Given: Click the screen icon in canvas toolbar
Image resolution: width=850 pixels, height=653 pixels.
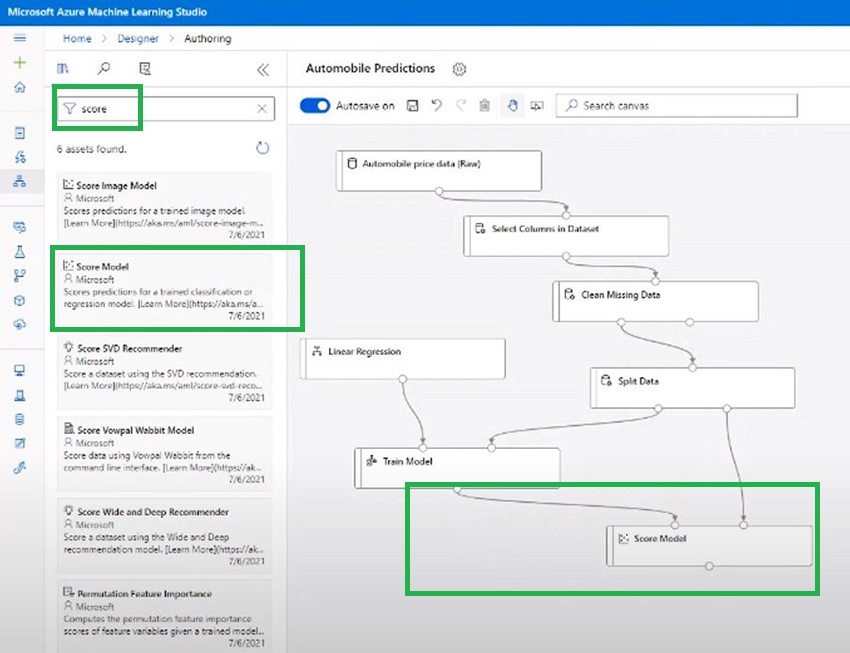Looking at the screenshot, I should coord(537,106).
